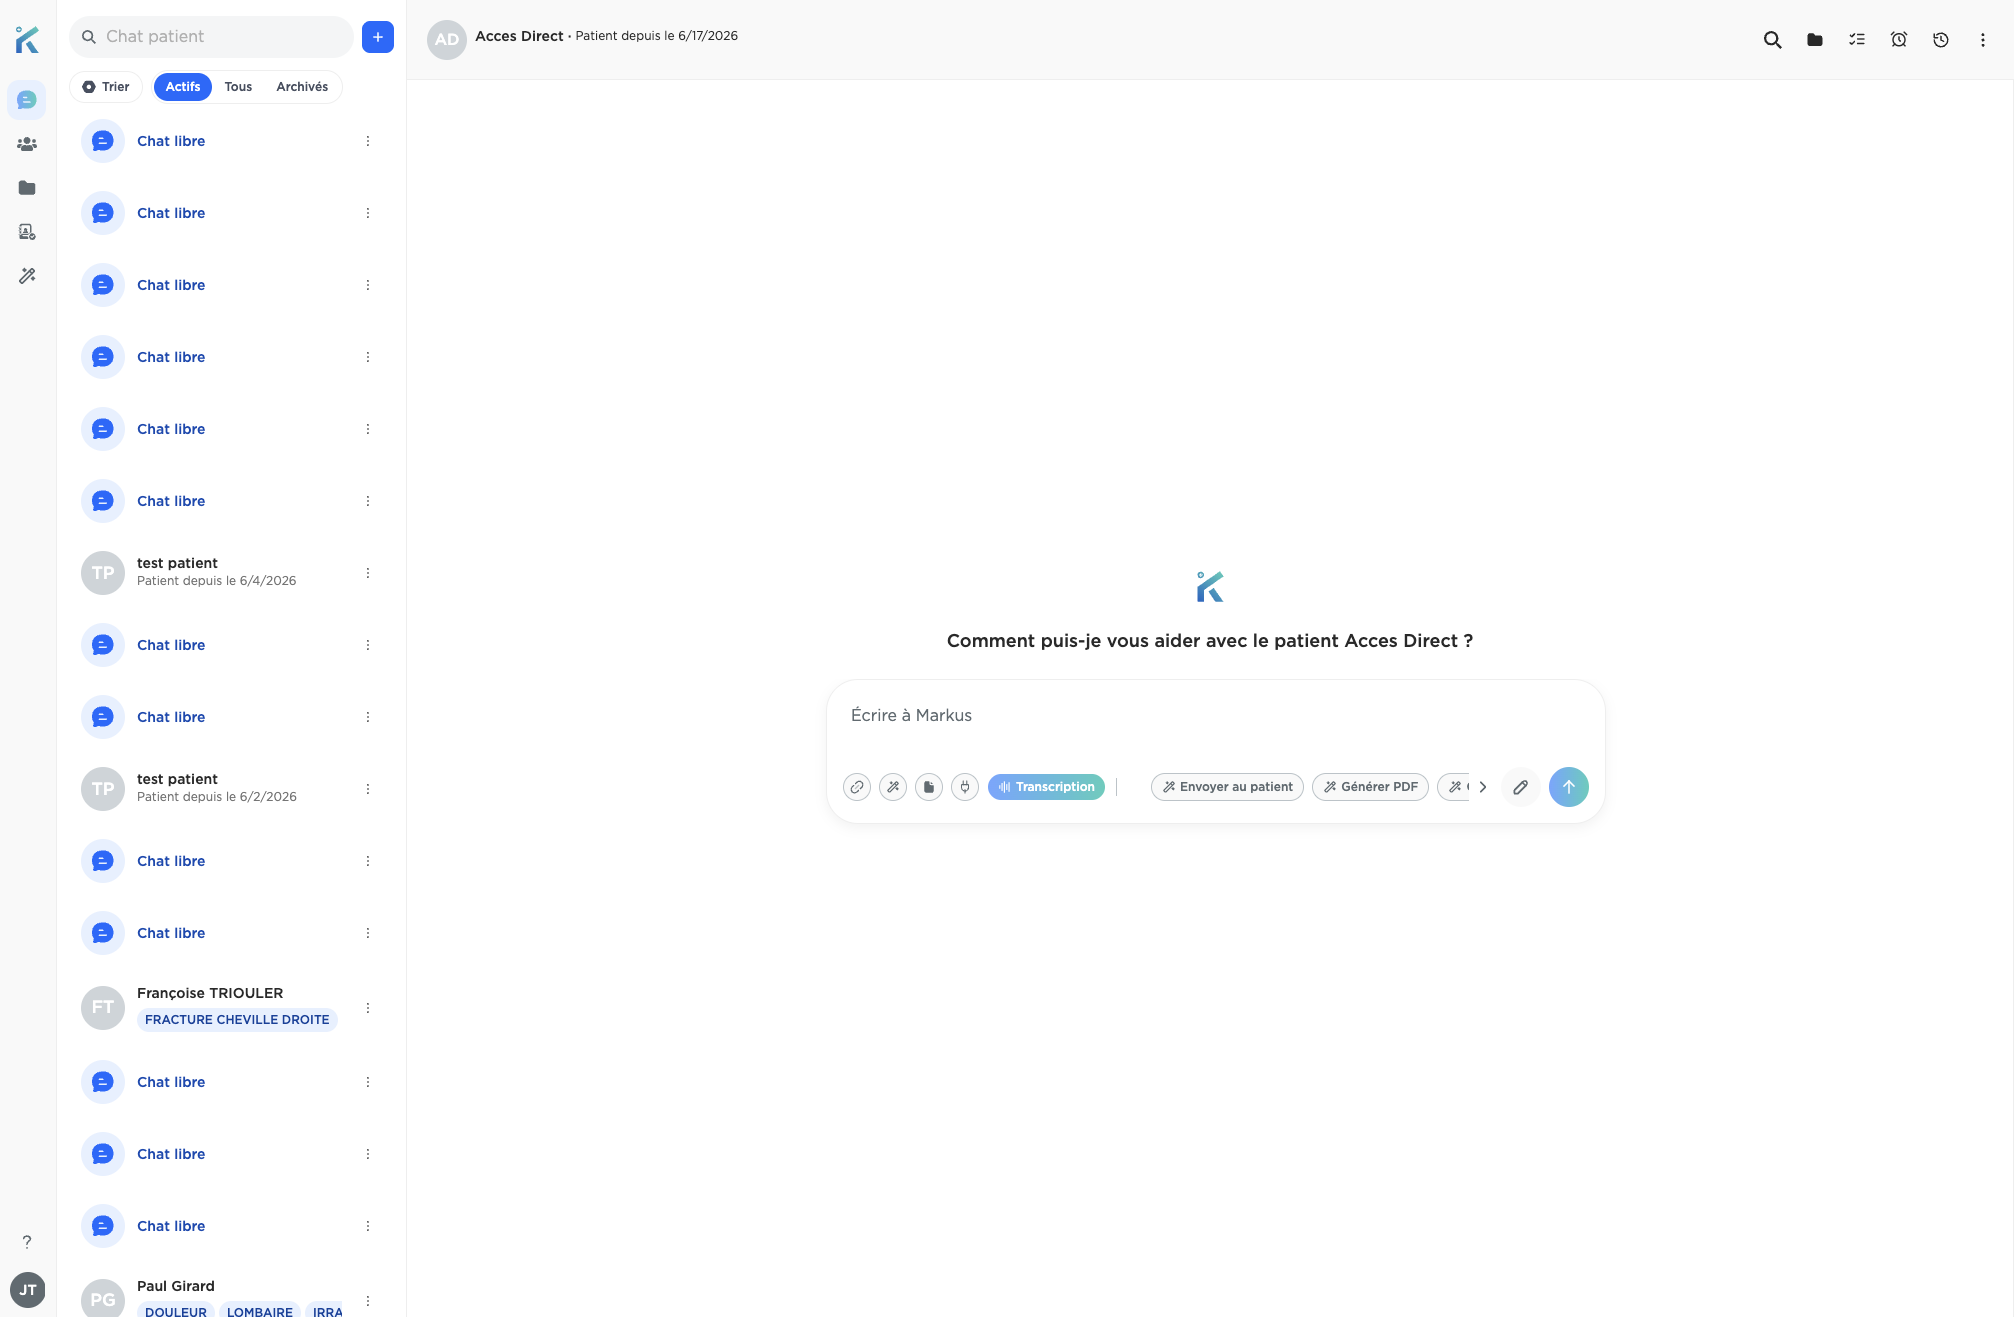Viewport: 2014px width, 1317px height.
Task: Click the plug connector icon in message box
Action: (x=965, y=787)
